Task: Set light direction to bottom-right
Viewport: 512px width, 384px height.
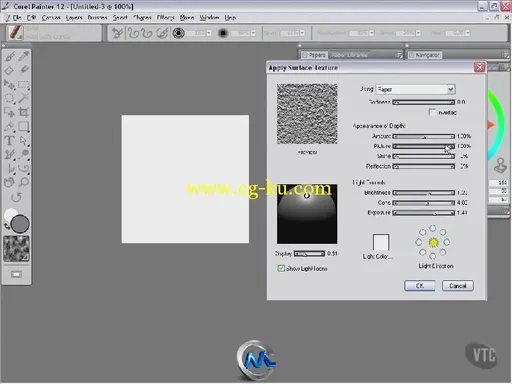Action: (443, 252)
